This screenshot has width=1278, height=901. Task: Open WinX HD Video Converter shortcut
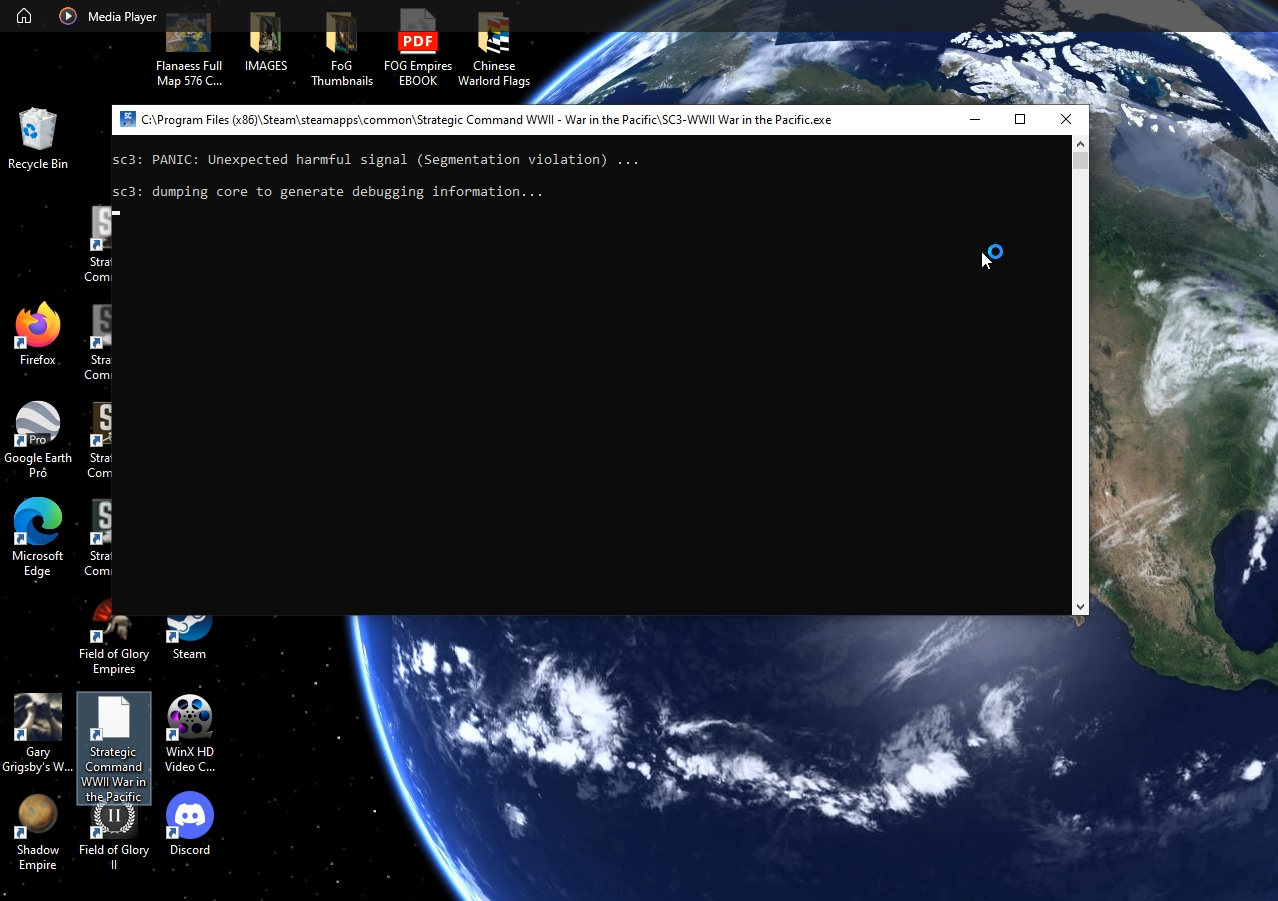click(x=189, y=734)
